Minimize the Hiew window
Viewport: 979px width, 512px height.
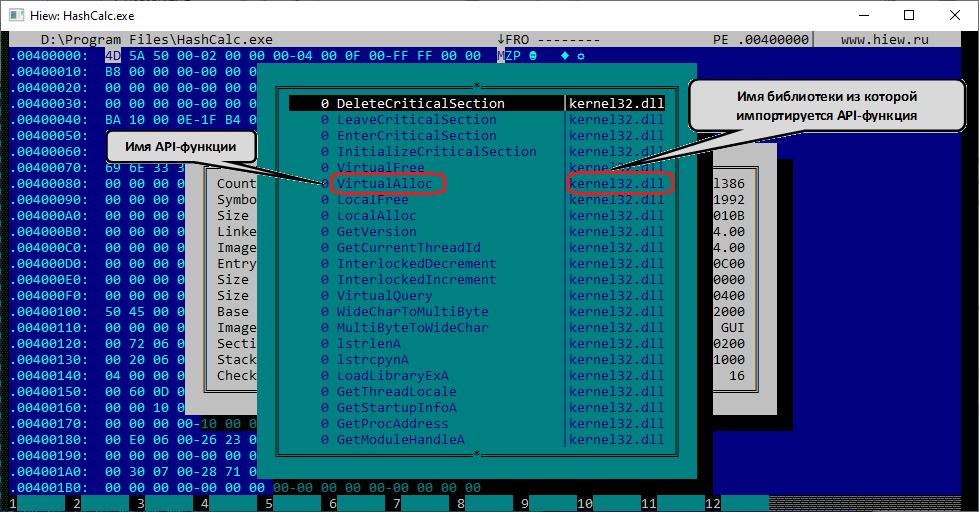coord(864,15)
